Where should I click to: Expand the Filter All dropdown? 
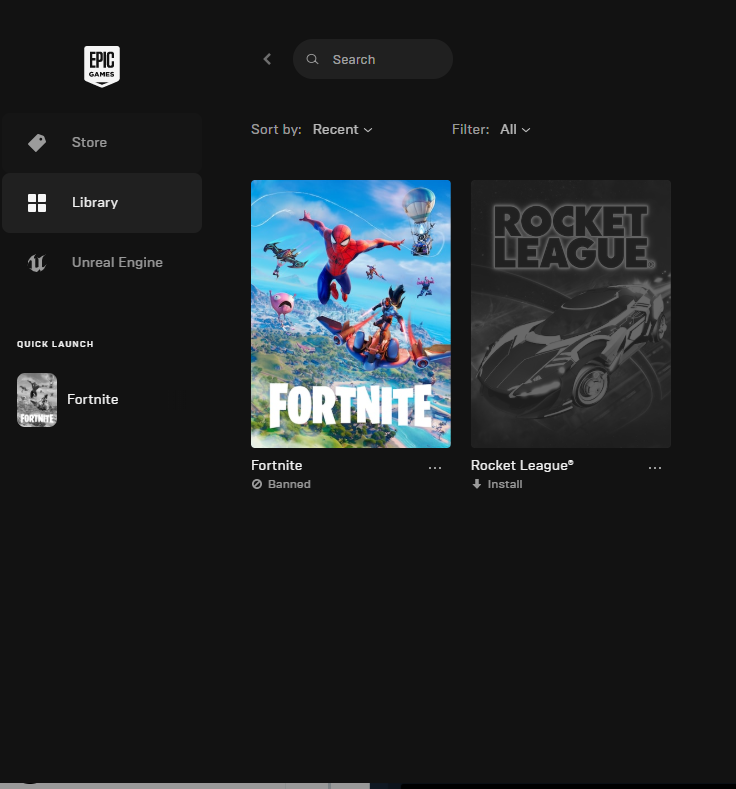tap(515, 129)
